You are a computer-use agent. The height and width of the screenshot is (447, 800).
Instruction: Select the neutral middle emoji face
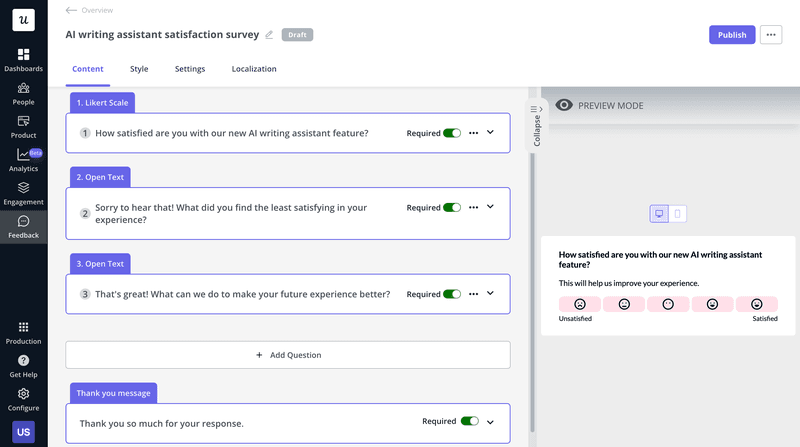click(x=668, y=304)
